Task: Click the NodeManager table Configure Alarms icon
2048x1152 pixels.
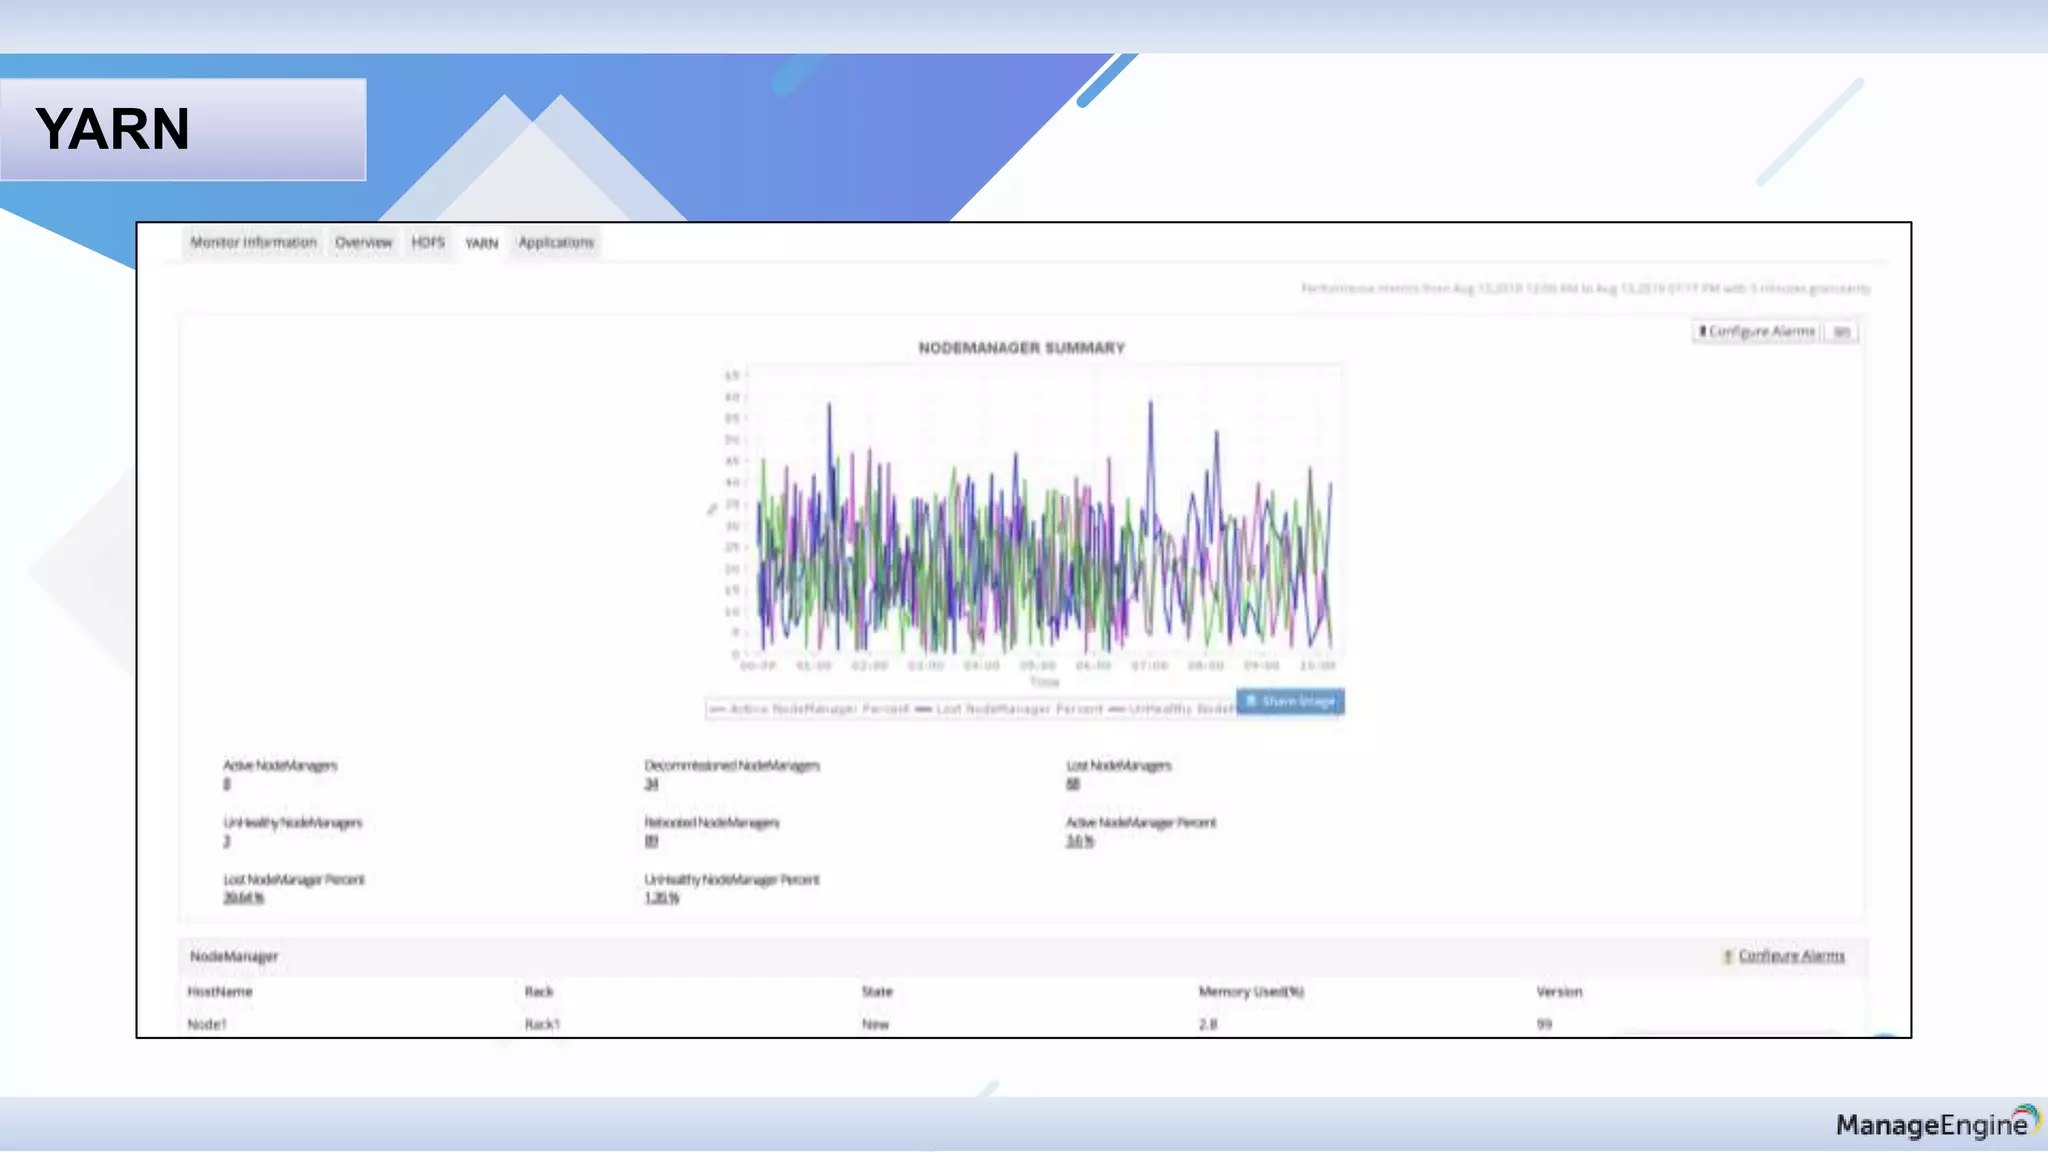Action: [1727, 957]
